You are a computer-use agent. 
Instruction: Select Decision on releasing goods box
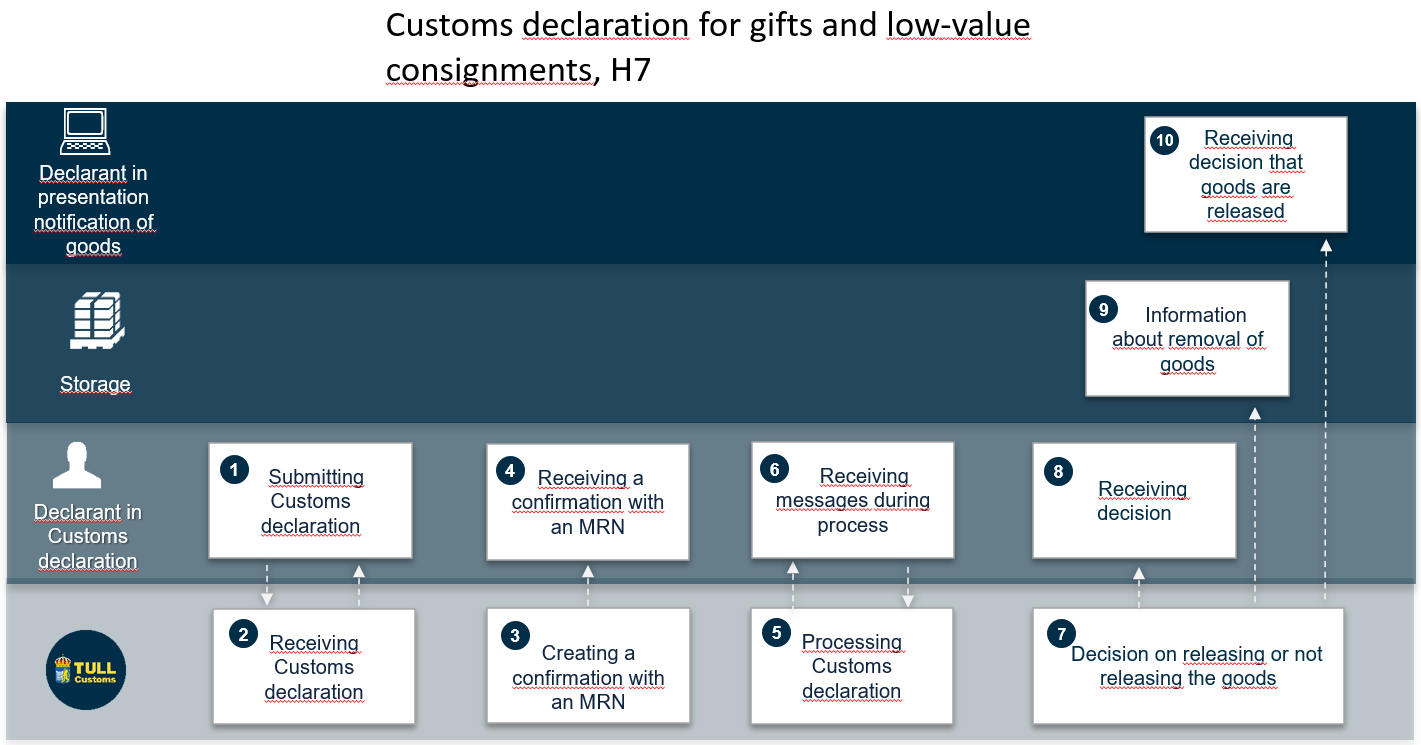1188,665
